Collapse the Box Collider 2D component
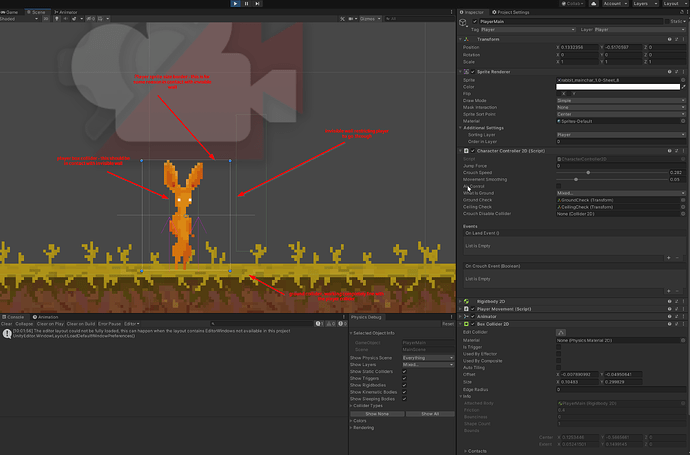The width and height of the screenshot is (690, 455). [x=461, y=324]
